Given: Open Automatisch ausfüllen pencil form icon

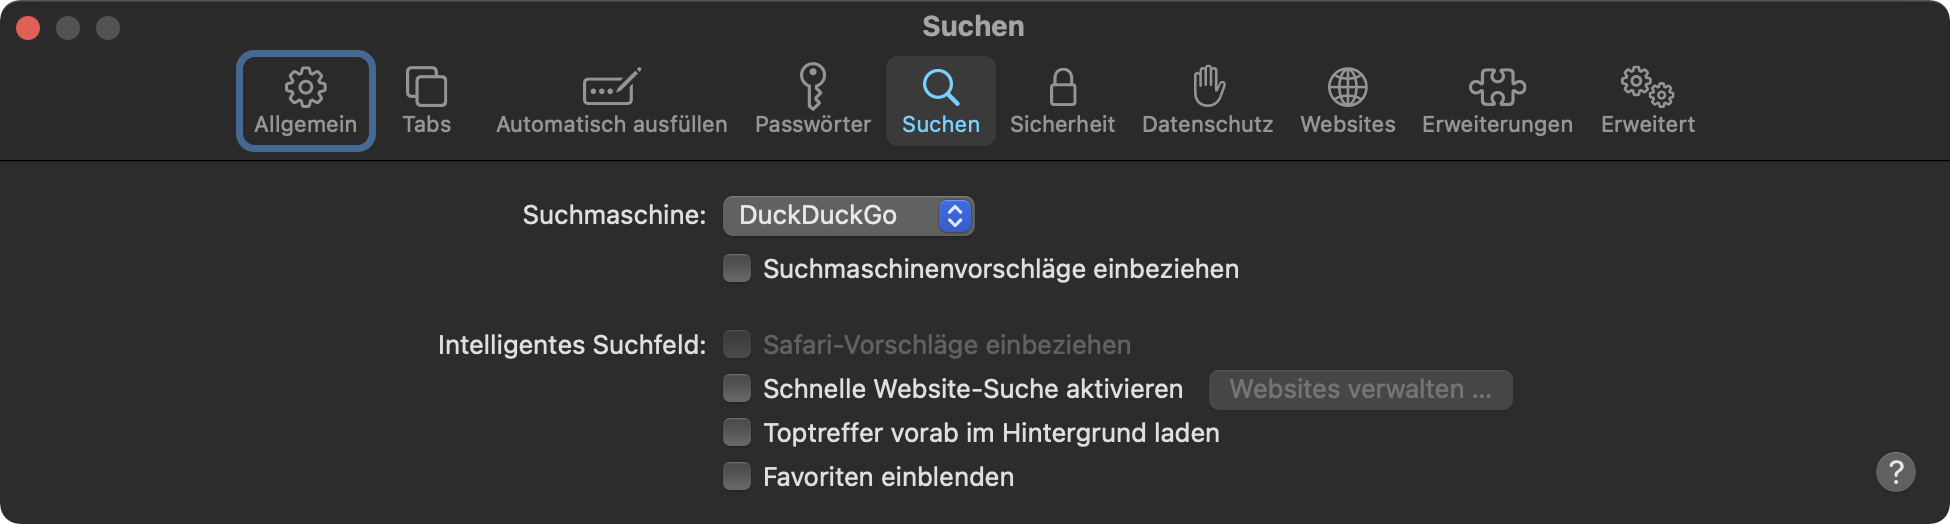Looking at the screenshot, I should point(611,88).
